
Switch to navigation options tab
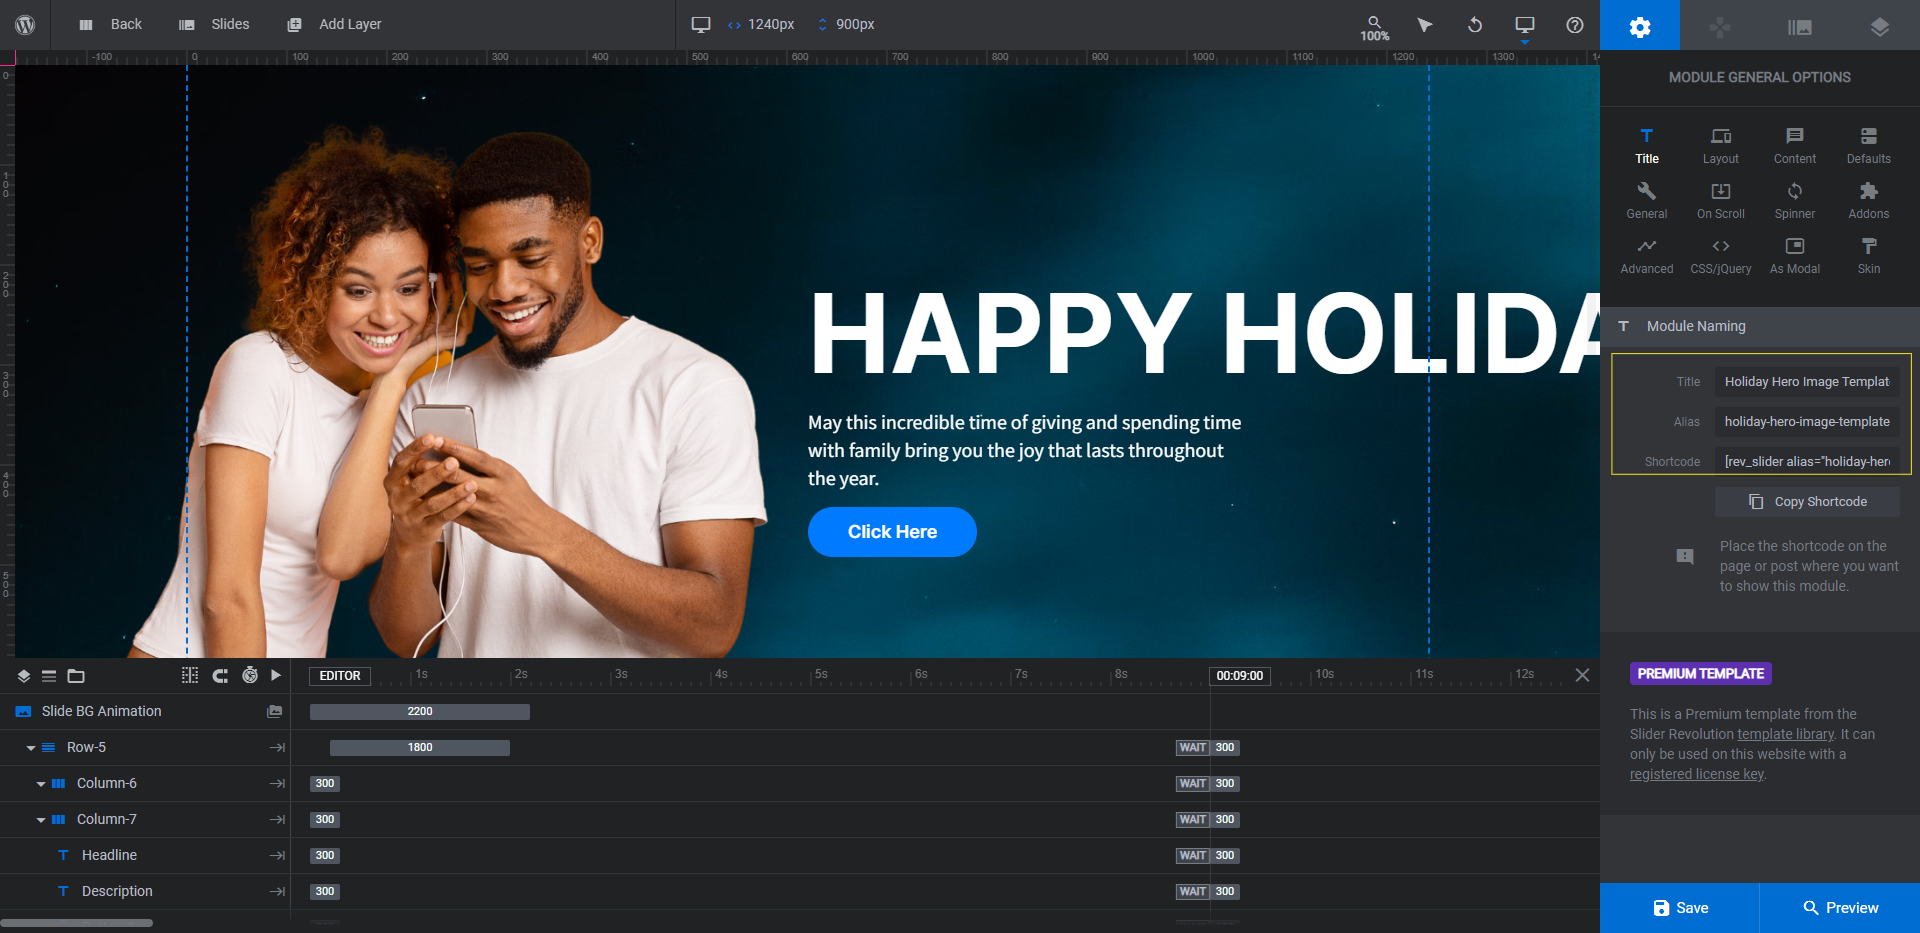pos(1720,25)
